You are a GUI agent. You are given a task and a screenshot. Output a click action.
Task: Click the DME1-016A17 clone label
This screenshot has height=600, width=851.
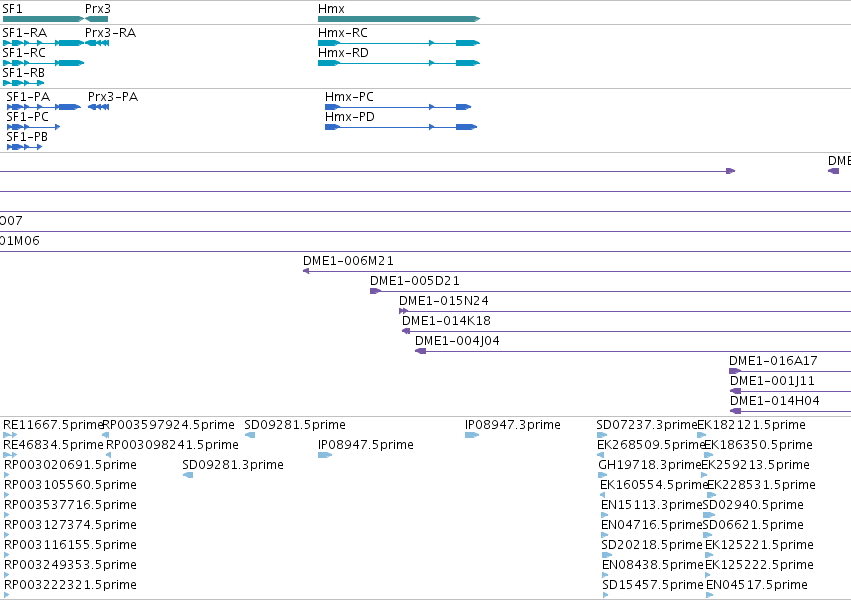773,361
